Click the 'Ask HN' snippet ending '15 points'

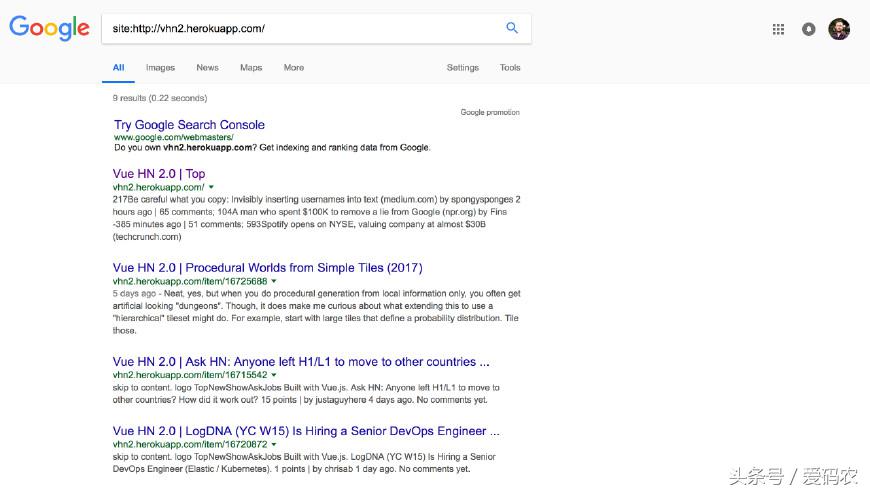[x=306, y=394]
